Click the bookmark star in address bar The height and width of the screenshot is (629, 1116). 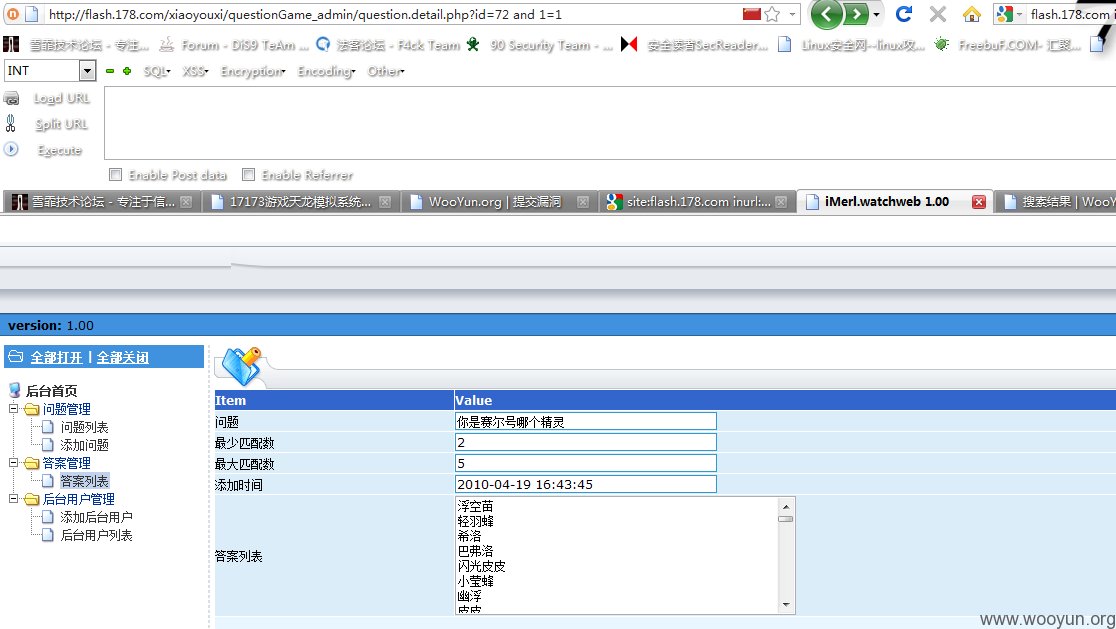tap(772, 14)
